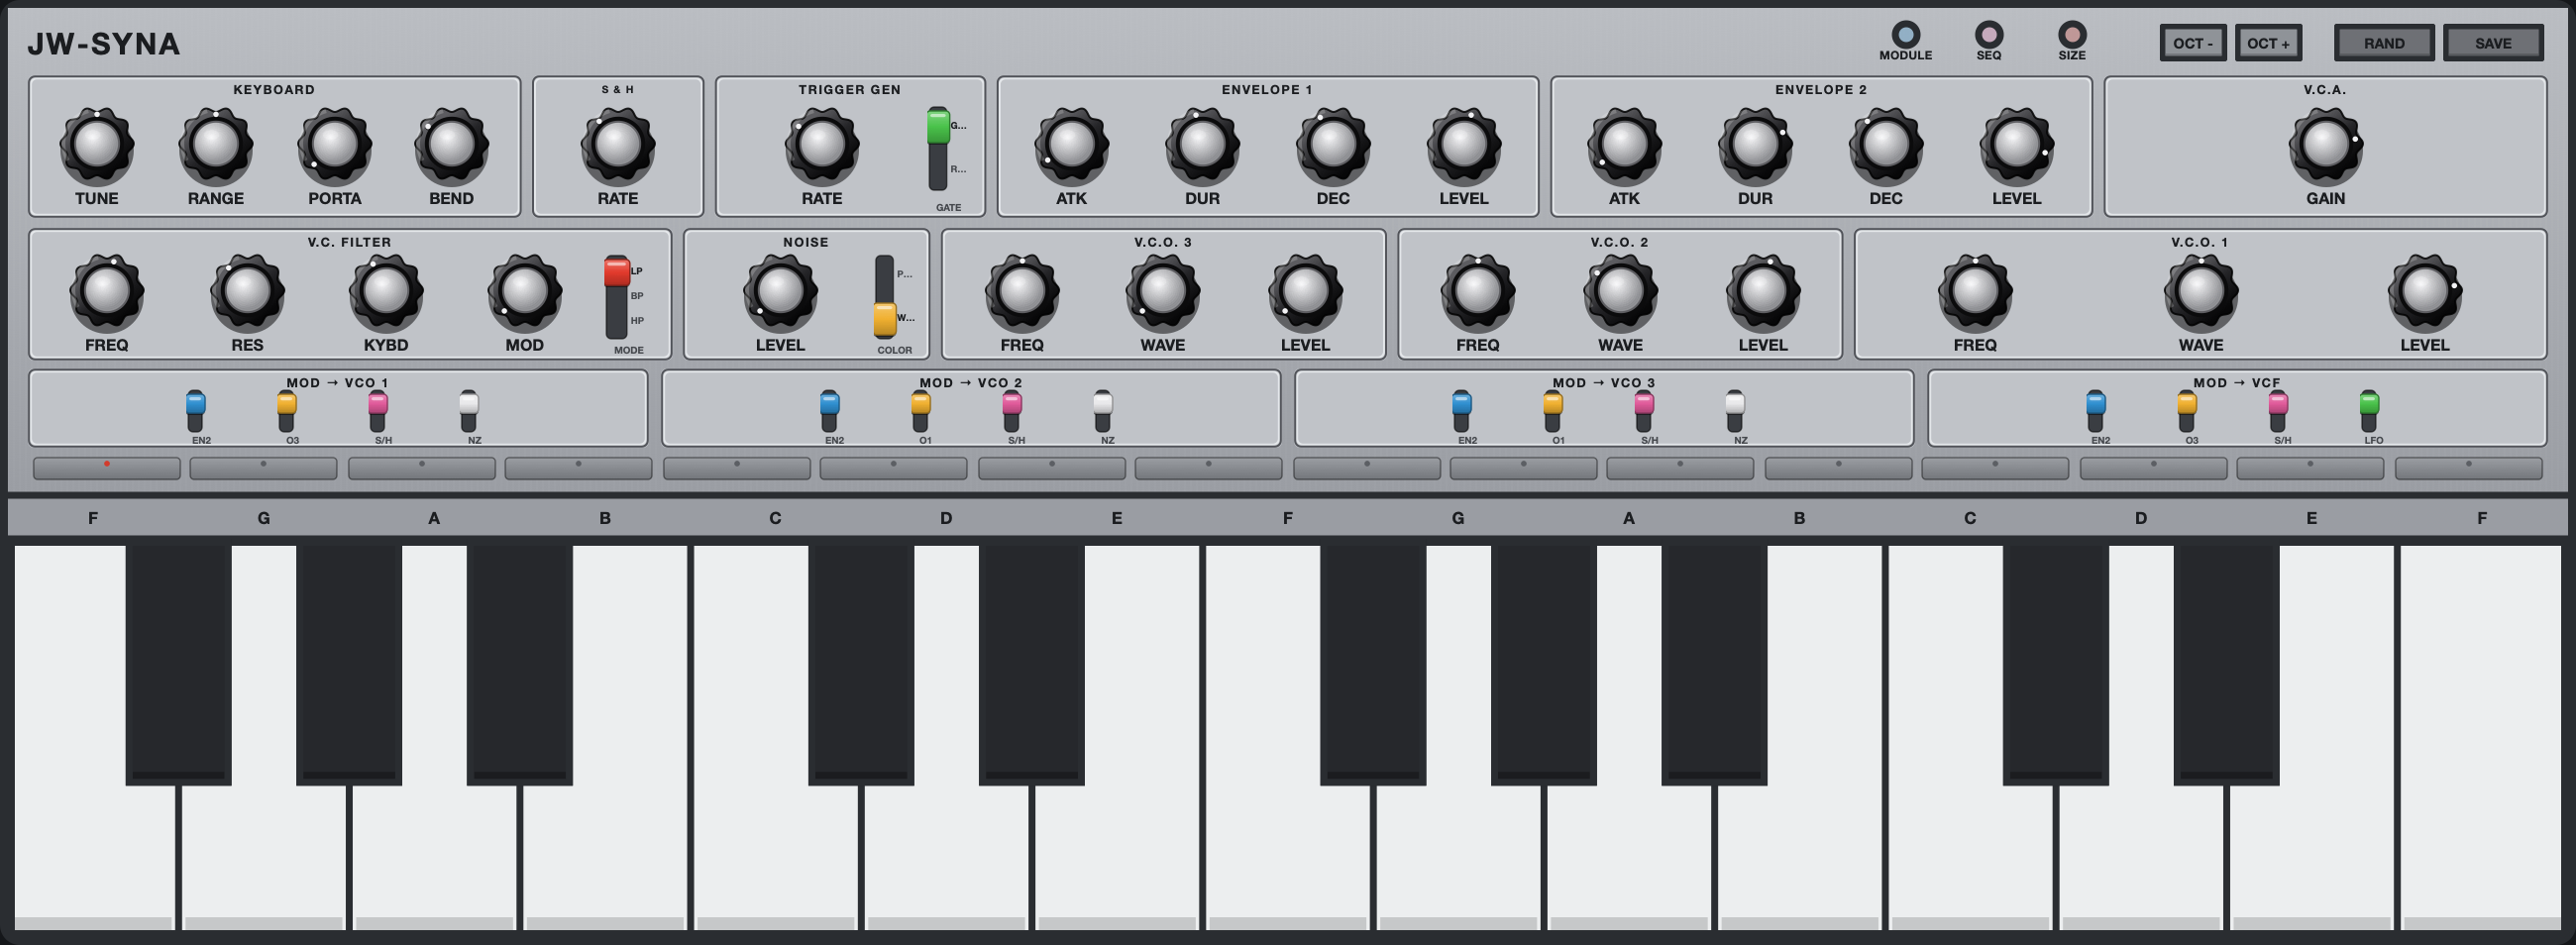Toggle the red filter MODE switch

(616, 297)
